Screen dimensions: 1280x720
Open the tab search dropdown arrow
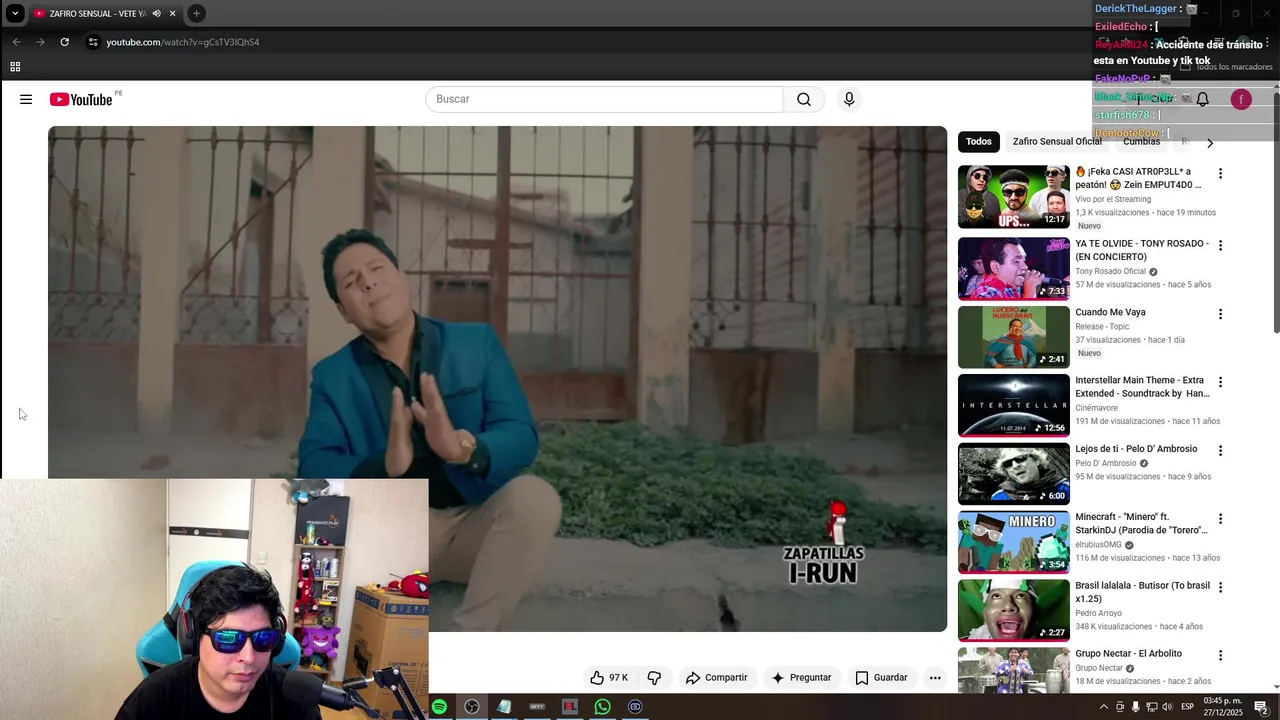tap(15, 13)
